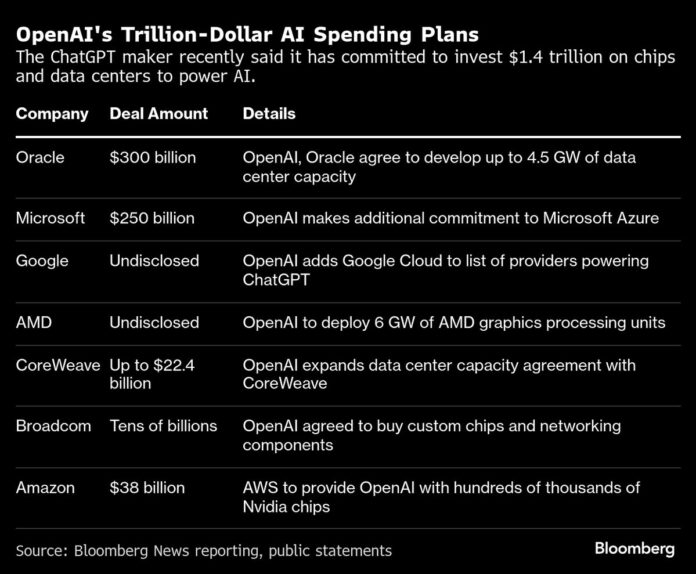The image size is (696, 574).
Task: Select the $250 billion deal amount
Action: [x=152, y=217]
